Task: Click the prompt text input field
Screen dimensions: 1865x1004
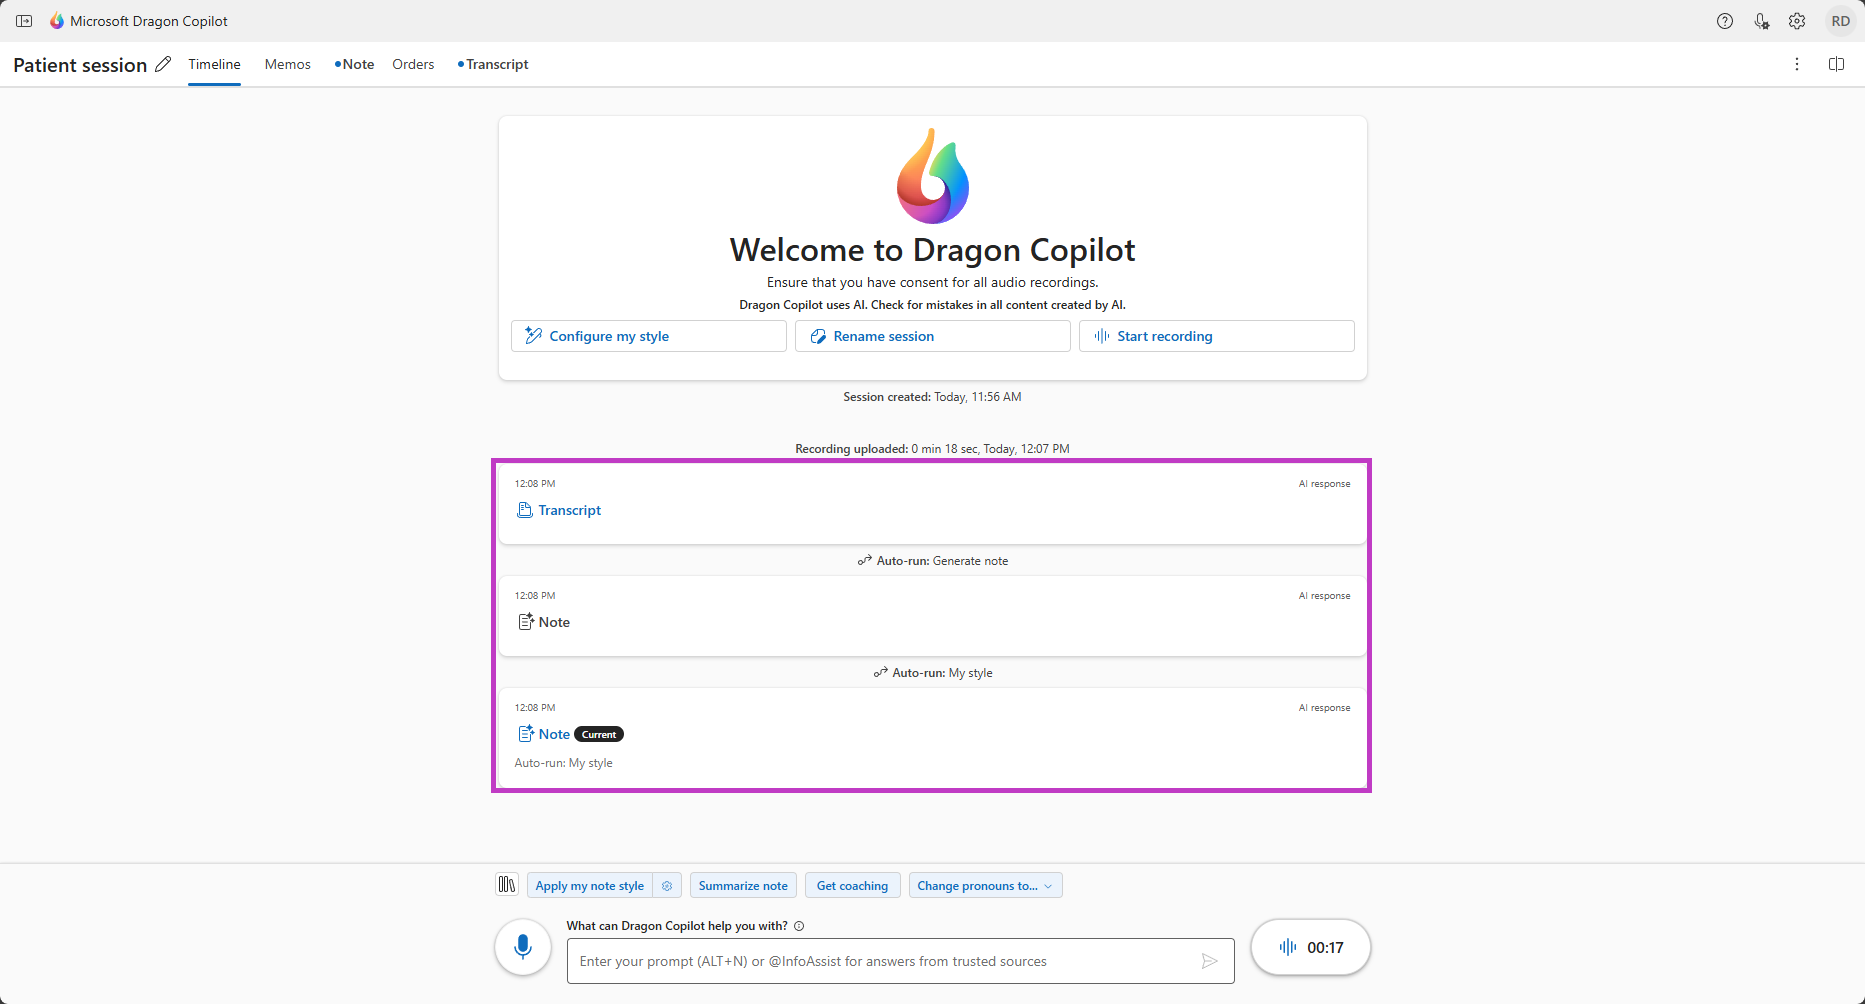Action: [x=885, y=961]
